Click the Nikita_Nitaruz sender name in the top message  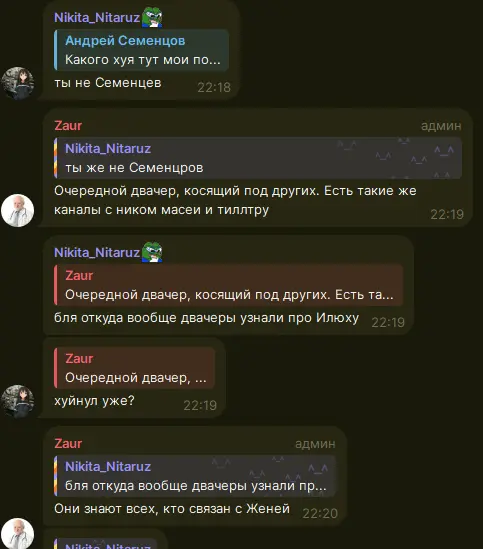[x=97, y=18]
